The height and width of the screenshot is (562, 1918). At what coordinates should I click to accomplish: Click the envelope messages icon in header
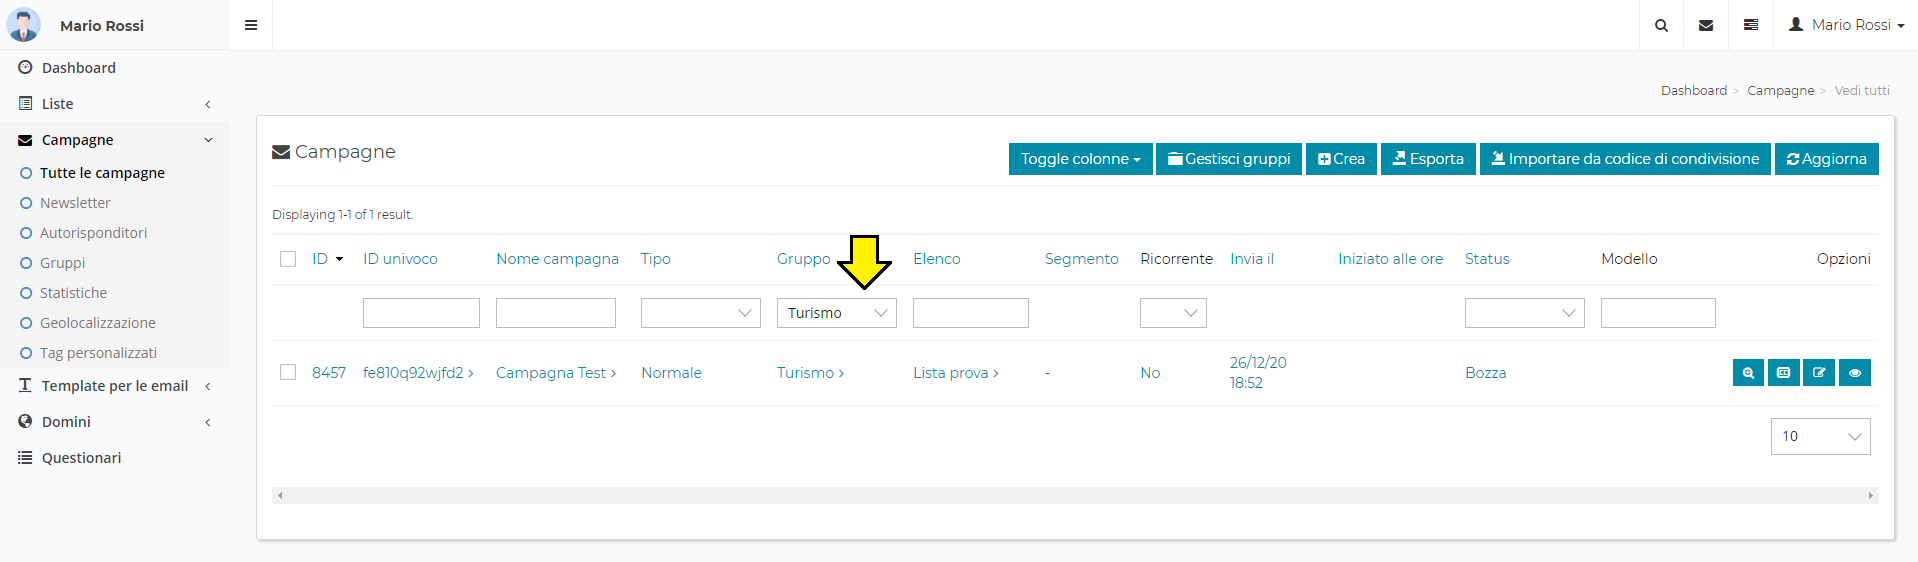tap(1706, 25)
